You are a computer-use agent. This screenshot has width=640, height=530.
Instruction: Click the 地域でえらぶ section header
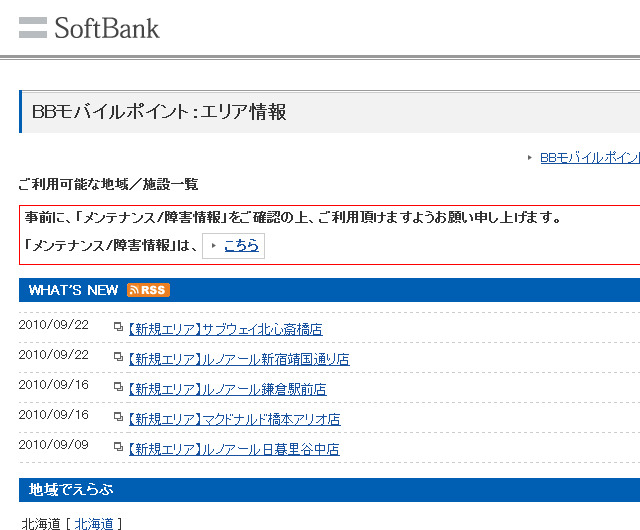[71, 490]
